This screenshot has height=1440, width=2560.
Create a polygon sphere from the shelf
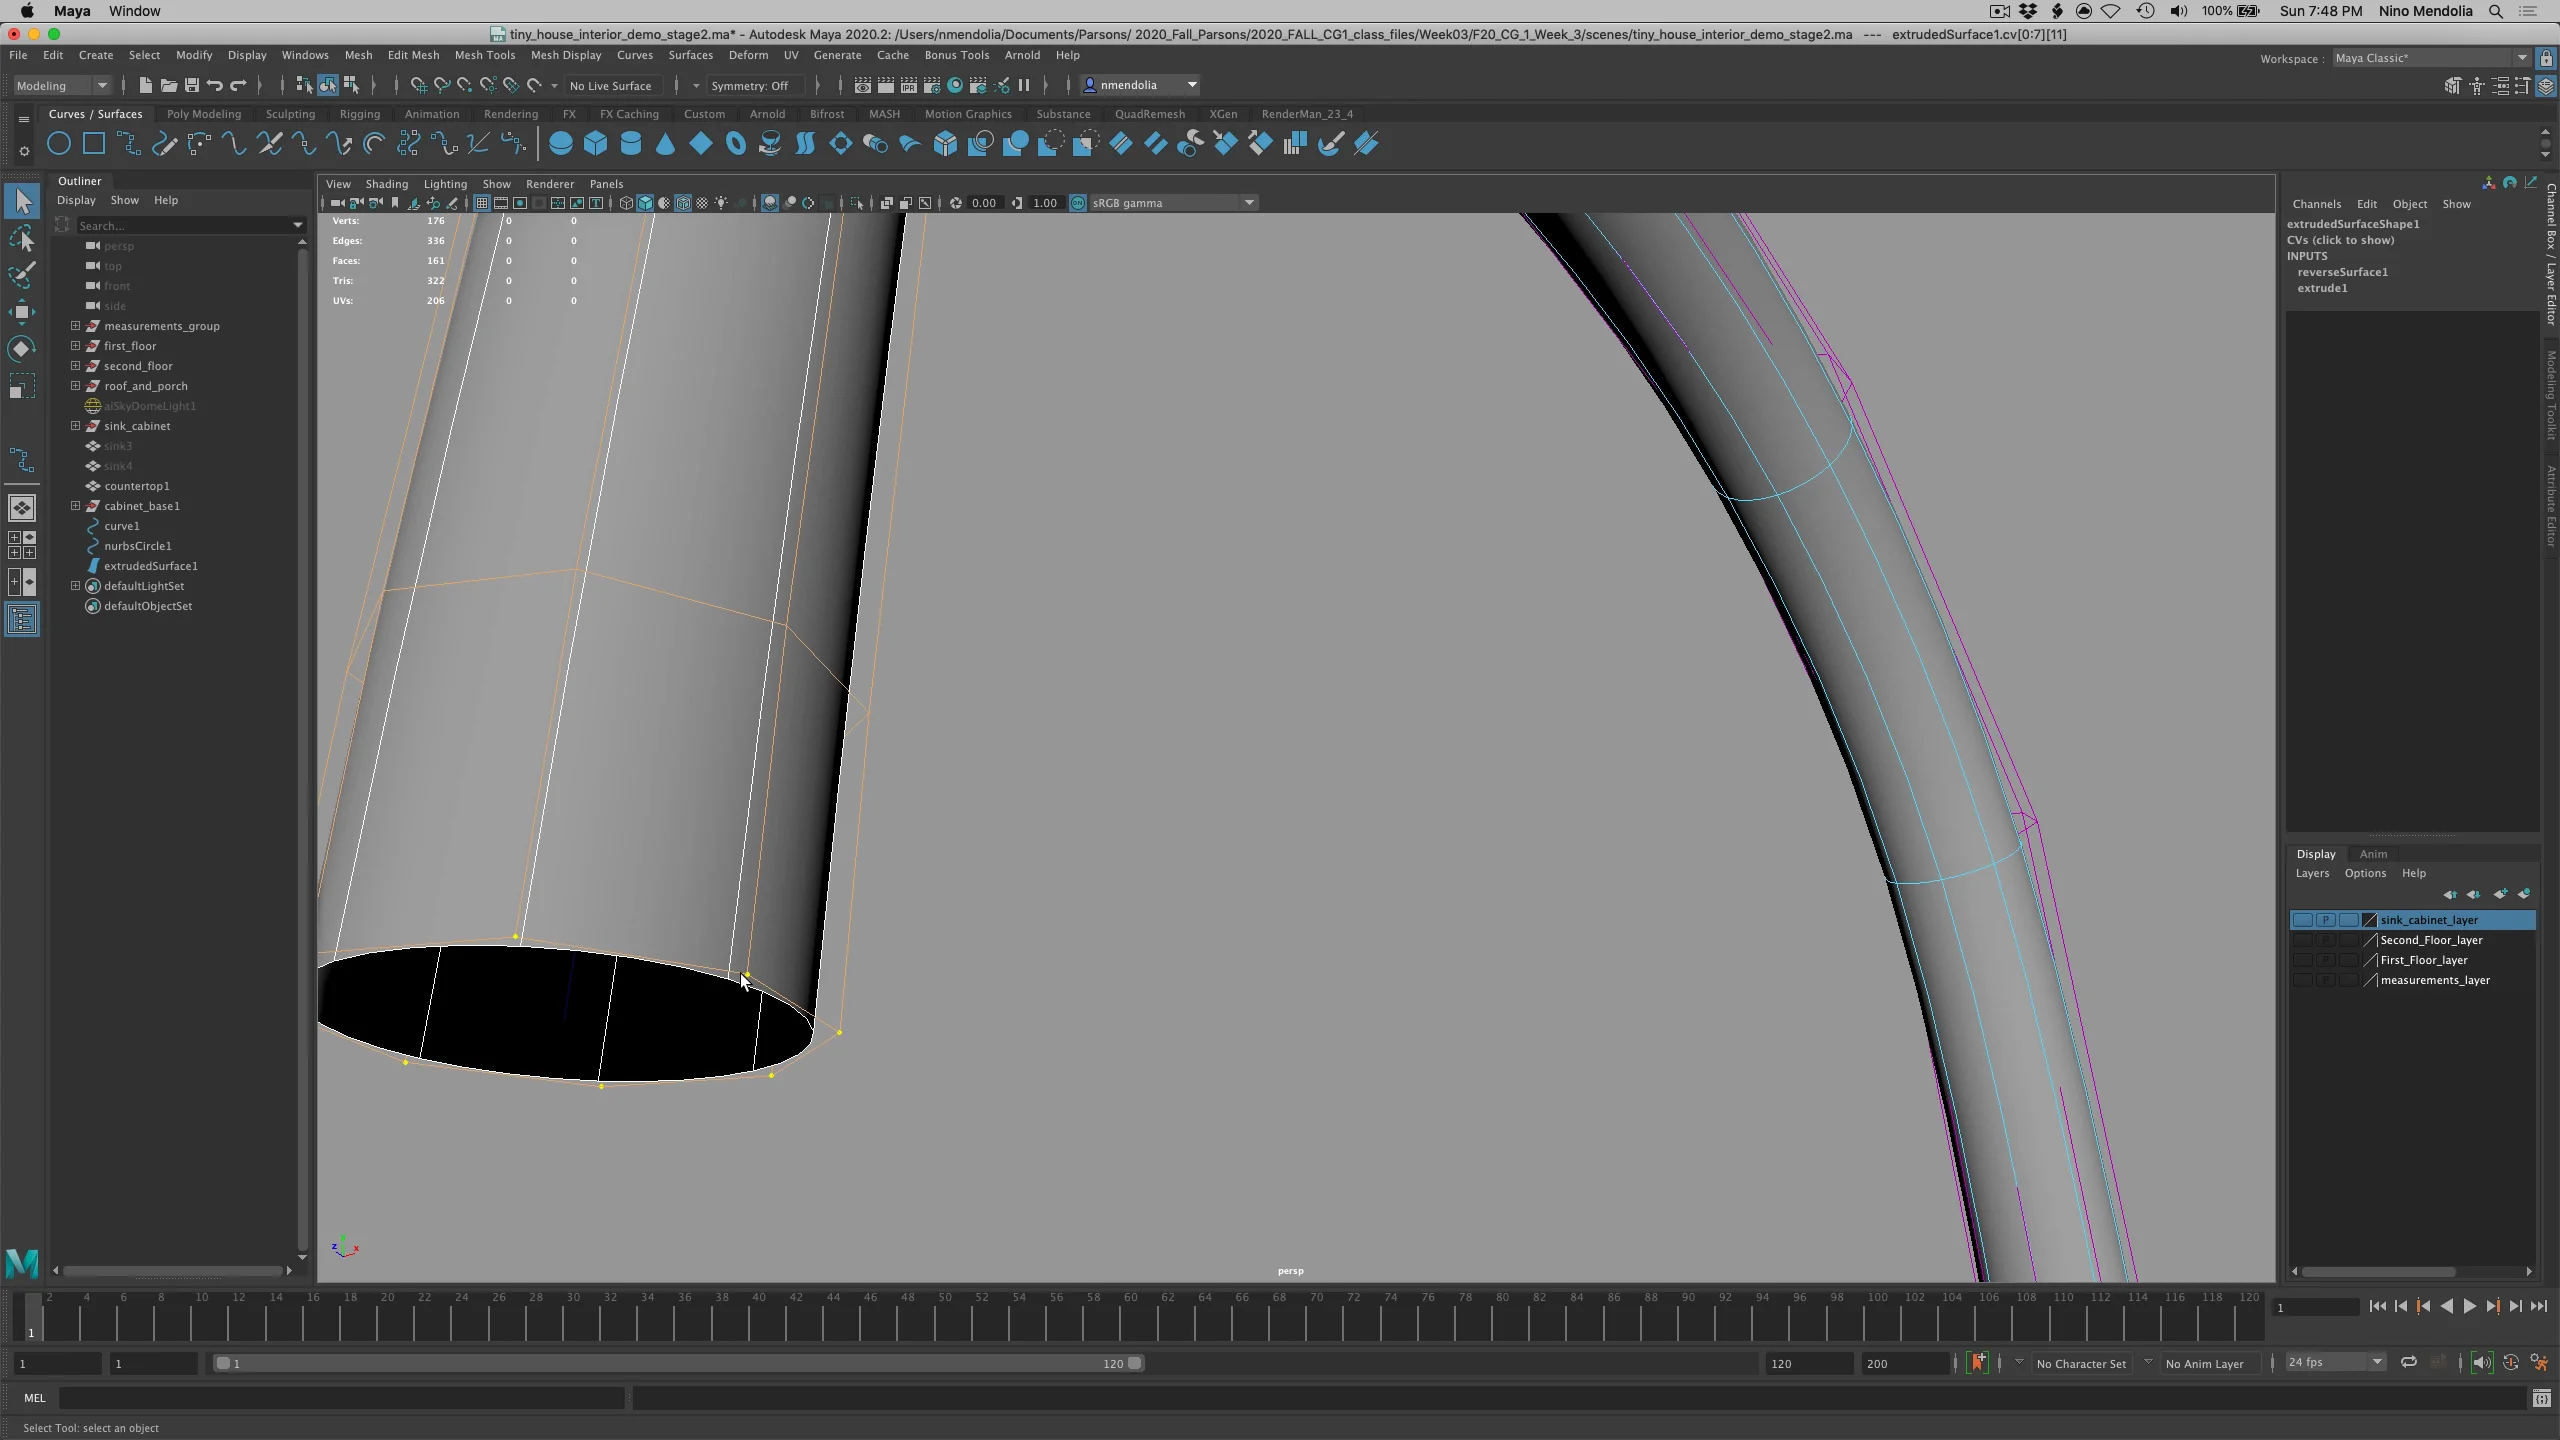tap(562, 144)
